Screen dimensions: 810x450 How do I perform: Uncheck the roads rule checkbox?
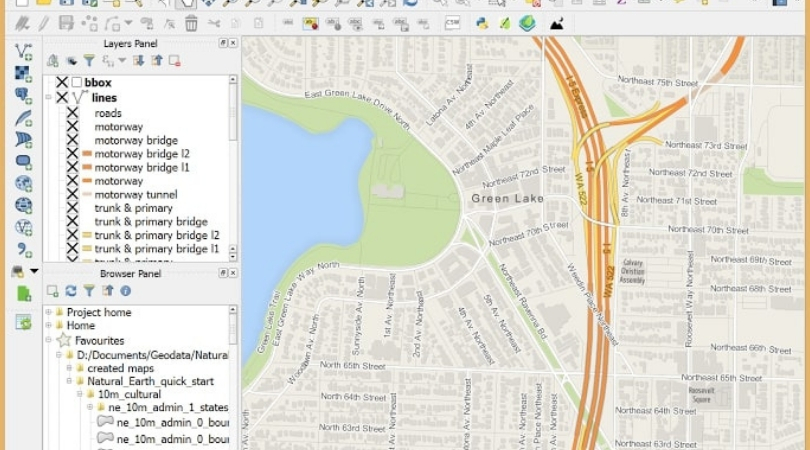pos(72,113)
